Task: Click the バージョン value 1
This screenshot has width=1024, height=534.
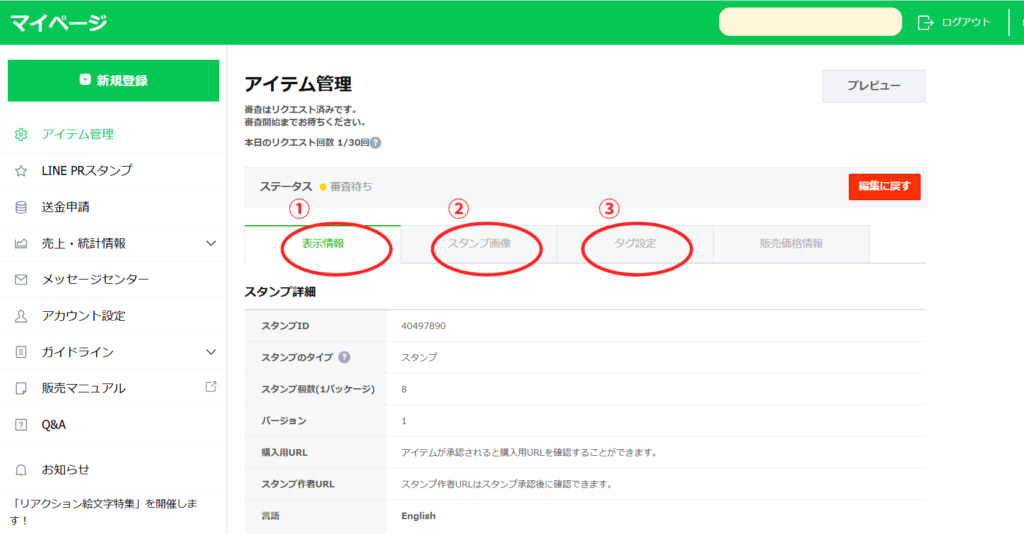Action: 404,421
